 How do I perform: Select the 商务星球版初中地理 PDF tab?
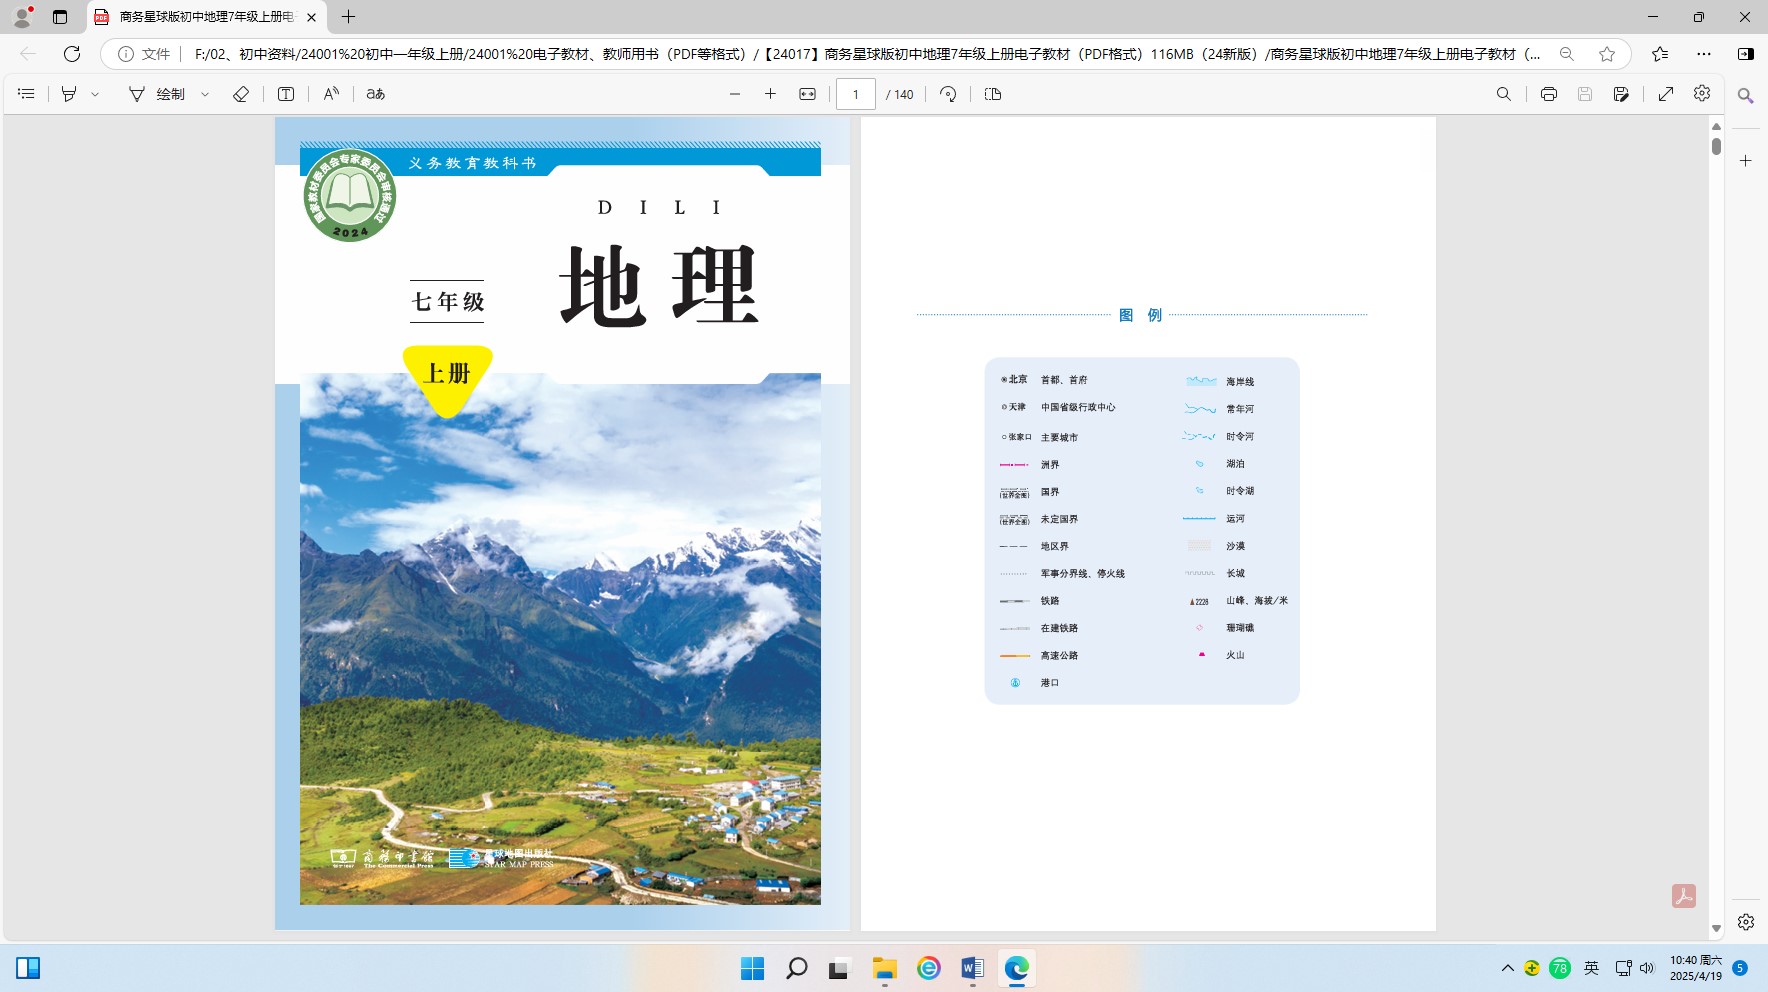[x=200, y=17]
